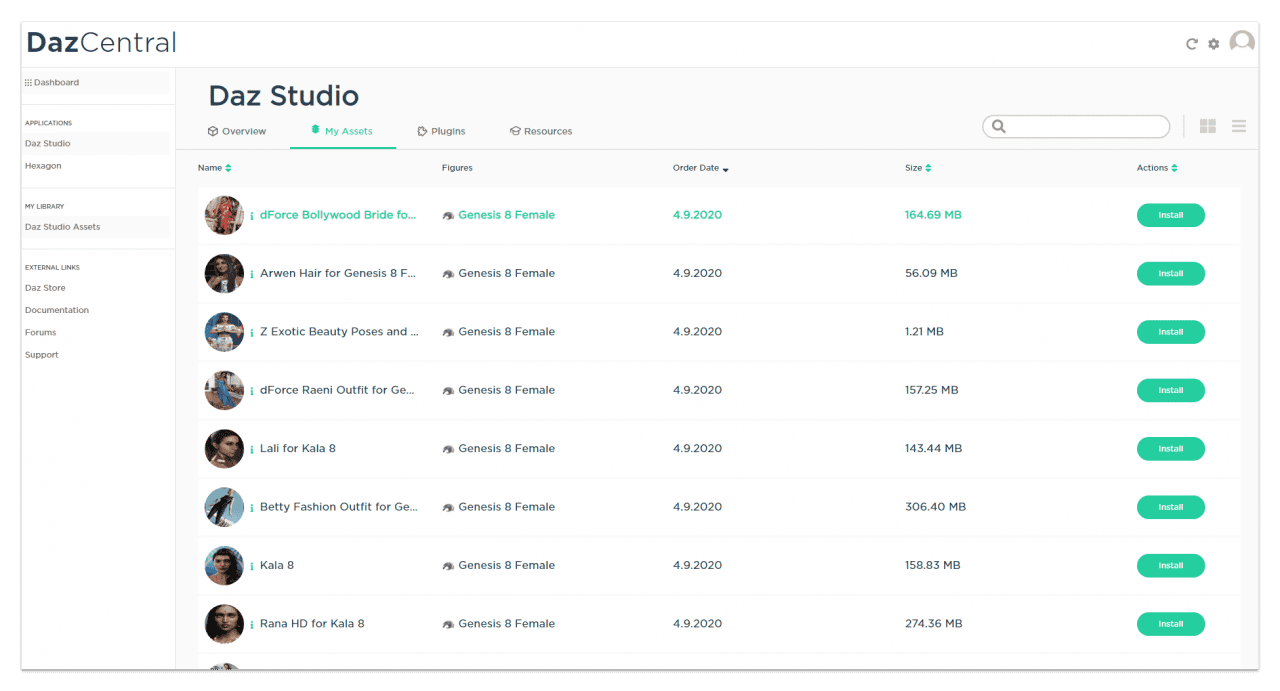Open the Plugins tab
1280x691 pixels.
pyautogui.click(x=441, y=131)
